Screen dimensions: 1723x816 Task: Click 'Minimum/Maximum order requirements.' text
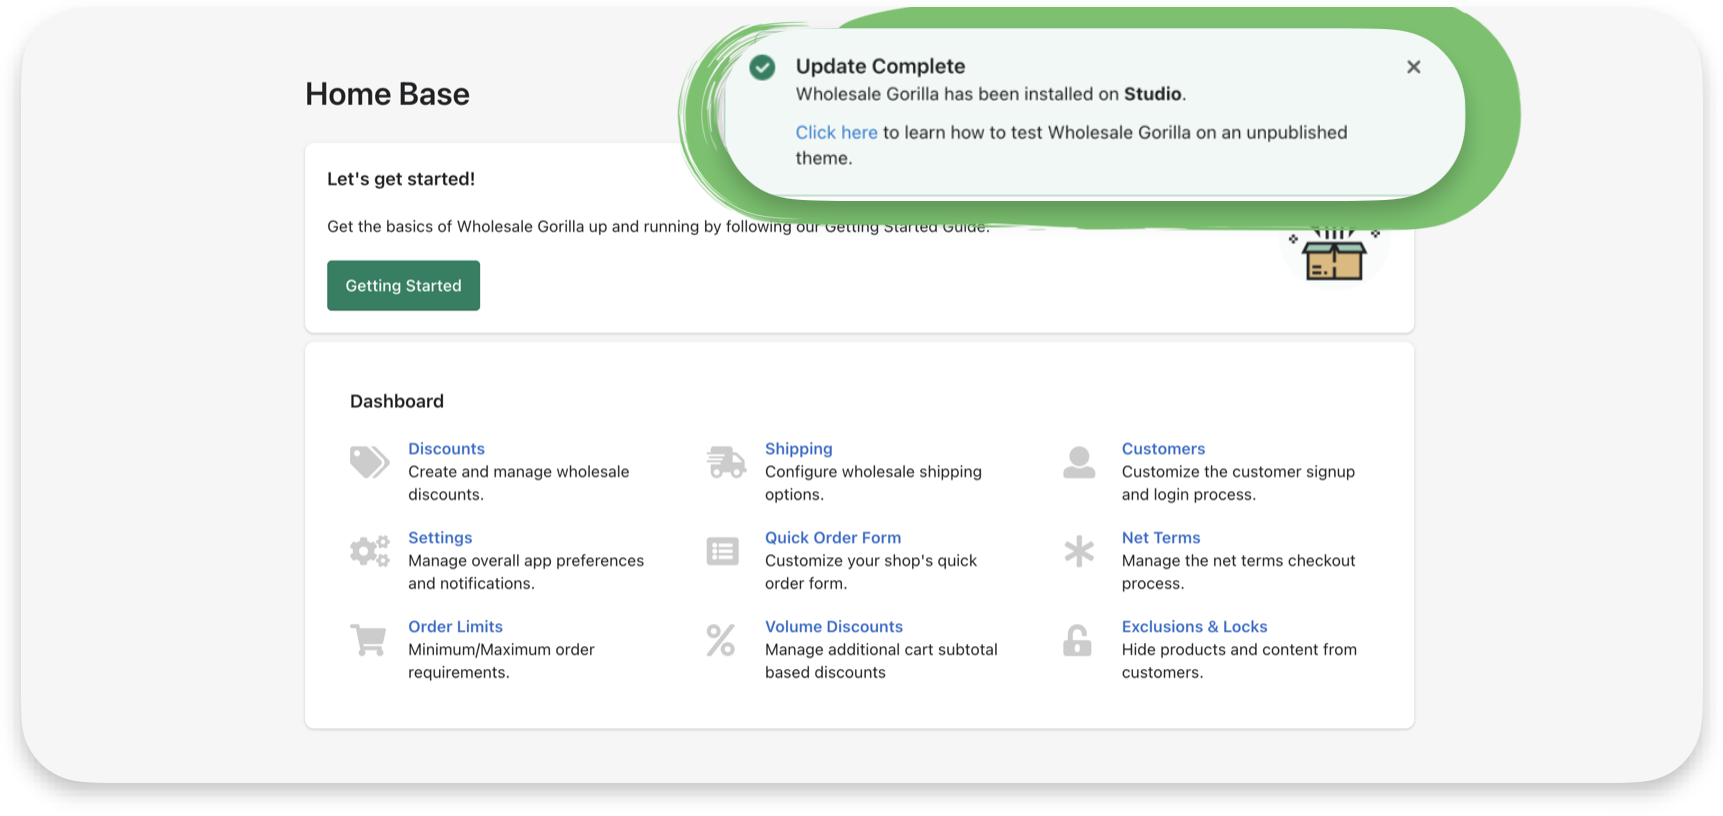click(501, 661)
